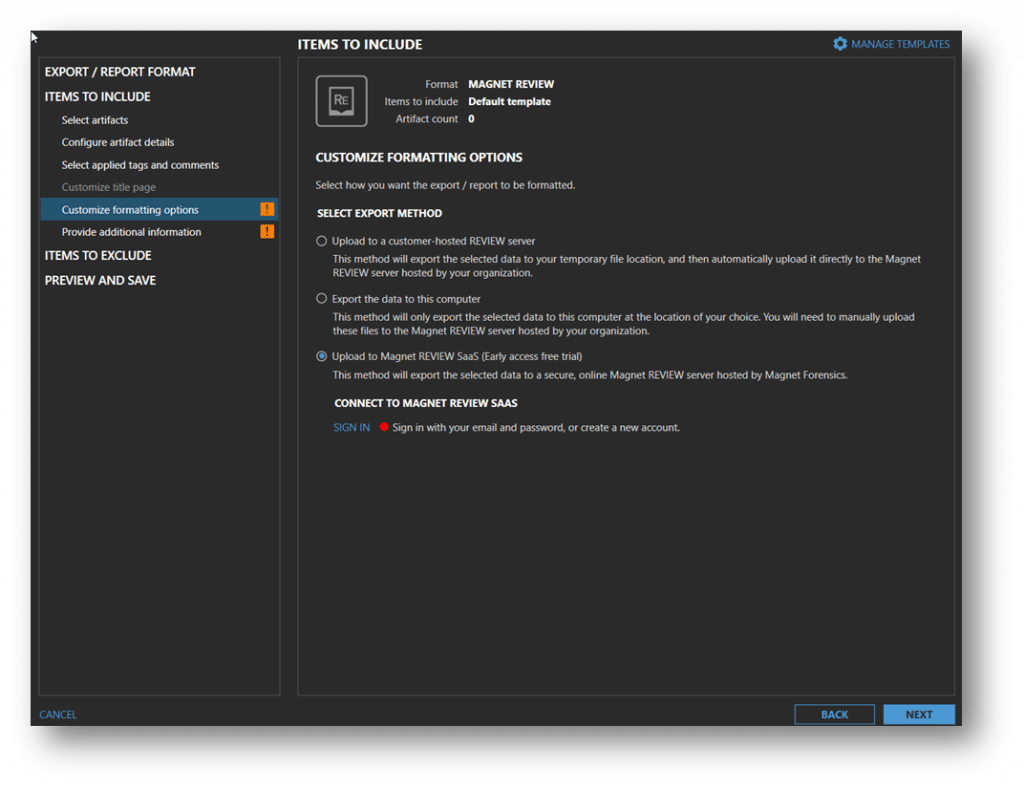Click the CUSTOMIZE FORMATTING OPTIONS heading
Screen dimensions: 1024x788
click(419, 157)
